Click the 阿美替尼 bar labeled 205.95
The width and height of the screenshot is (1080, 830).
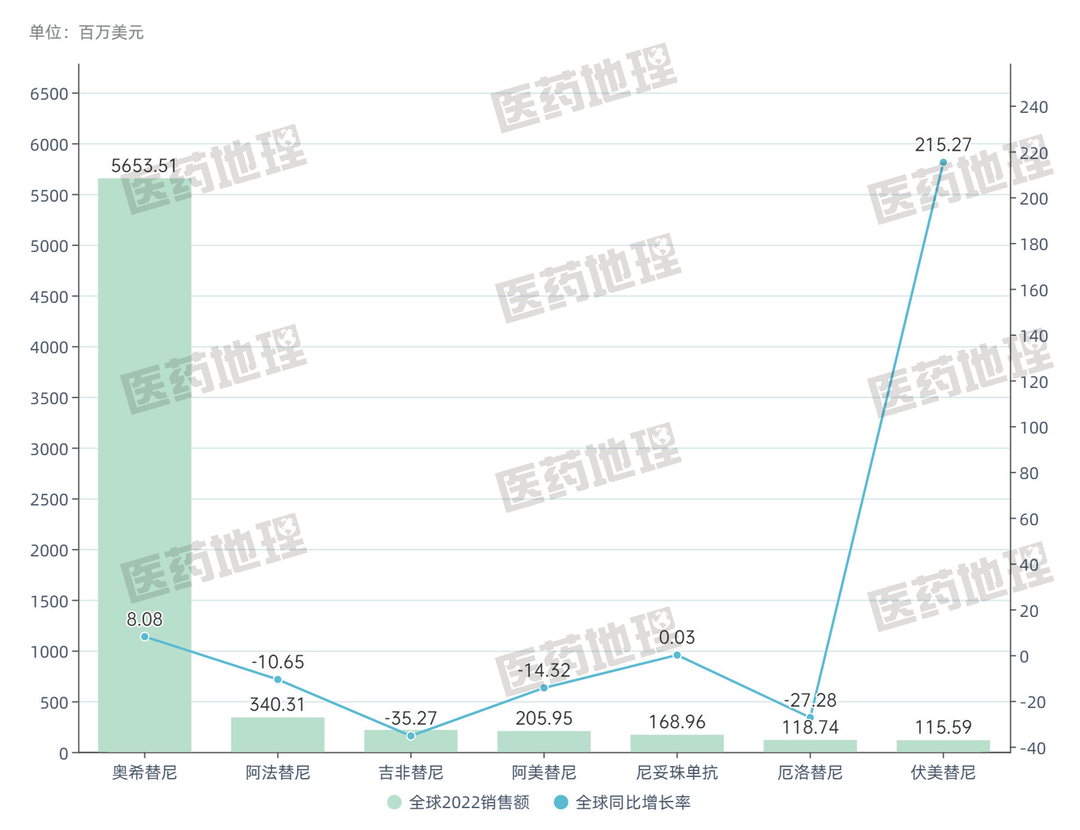point(544,742)
